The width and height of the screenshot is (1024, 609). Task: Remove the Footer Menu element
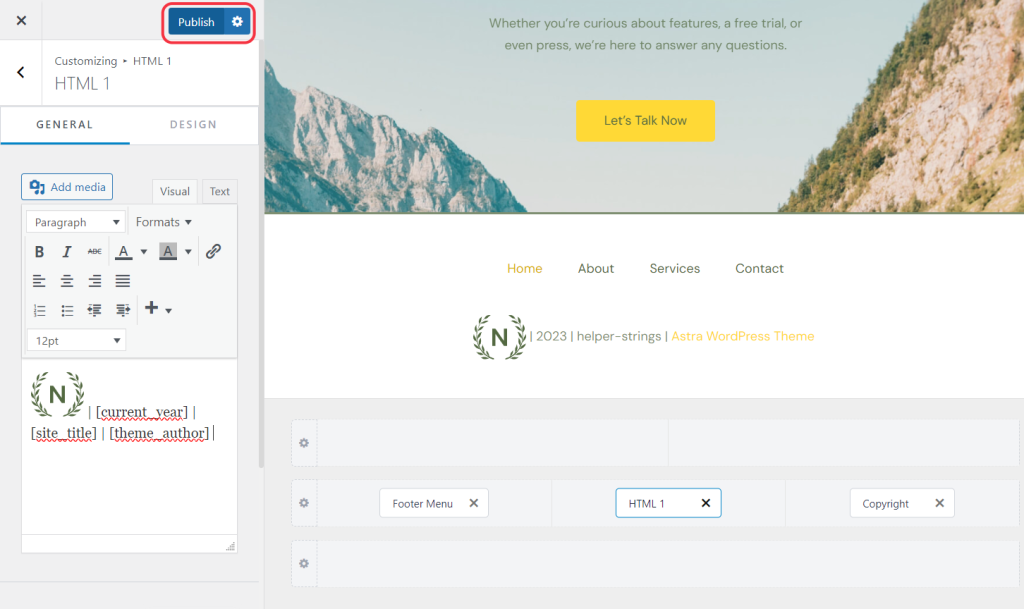coord(473,503)
